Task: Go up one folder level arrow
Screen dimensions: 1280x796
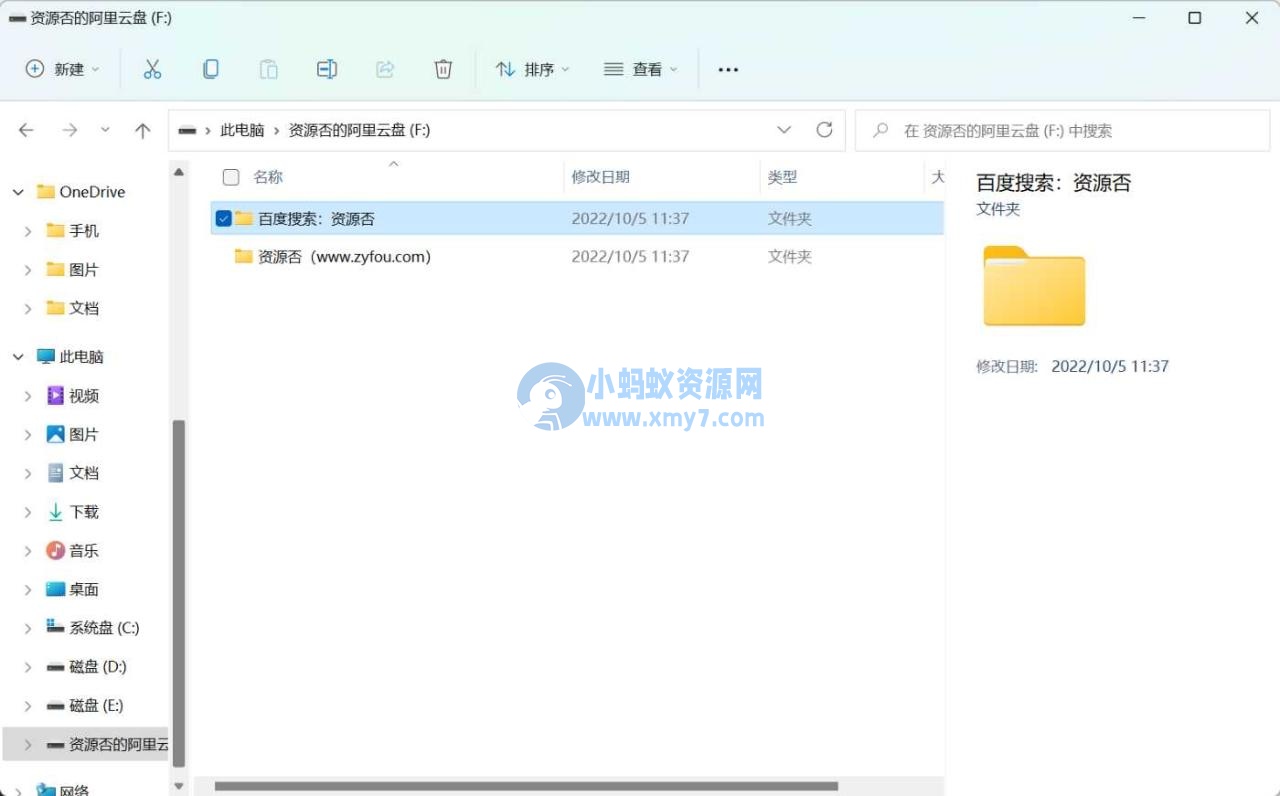Action: pos(143,130)
